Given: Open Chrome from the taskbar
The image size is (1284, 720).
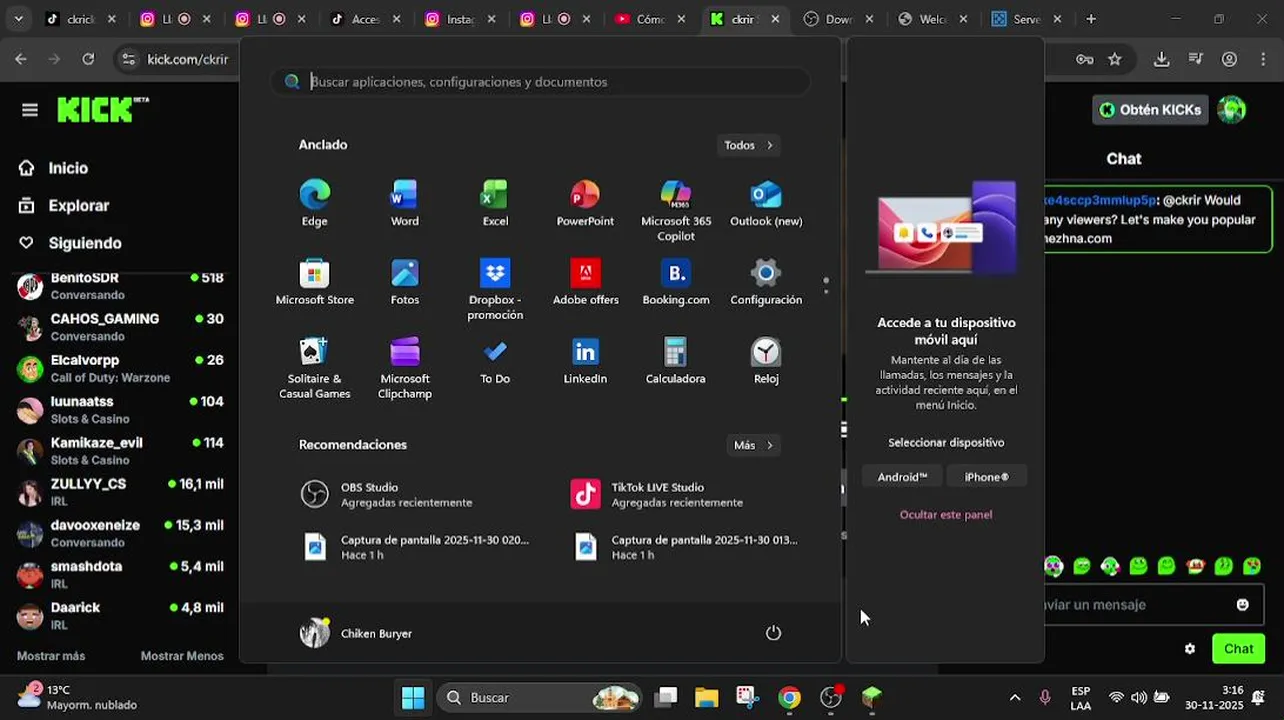Looking at the screenshot, I should tap(789, 698).
